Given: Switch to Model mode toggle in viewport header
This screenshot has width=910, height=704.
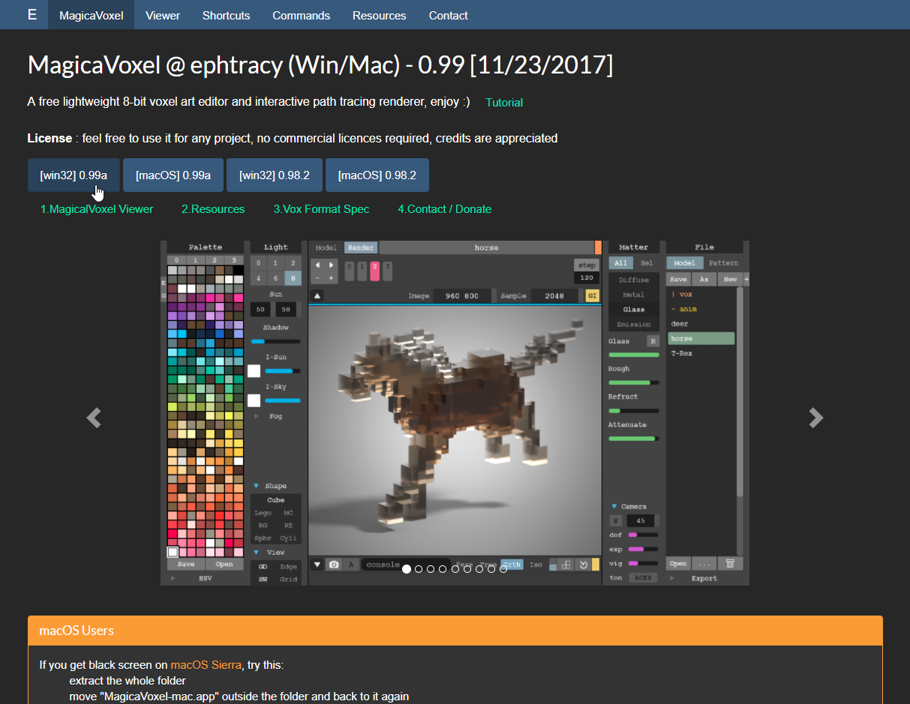Looking at the screenshot, I should point(326,248).
